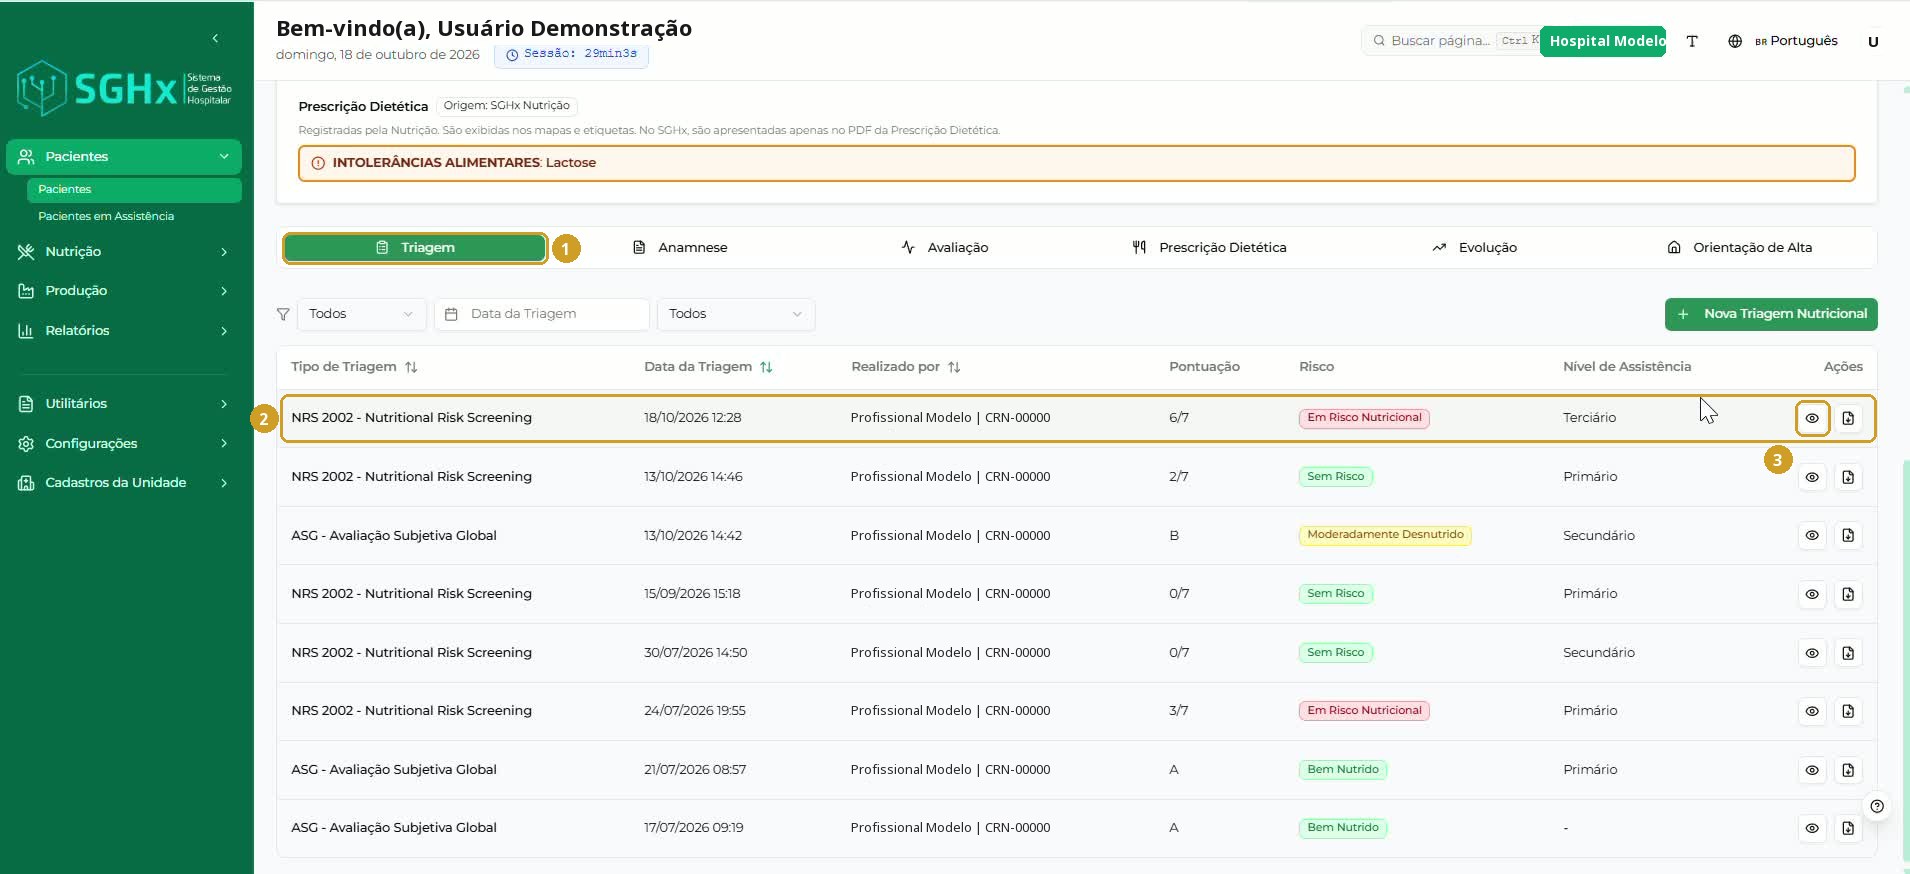Expand the Relatórios sidebar menu

pyautogui.click(x=124, y=331)
